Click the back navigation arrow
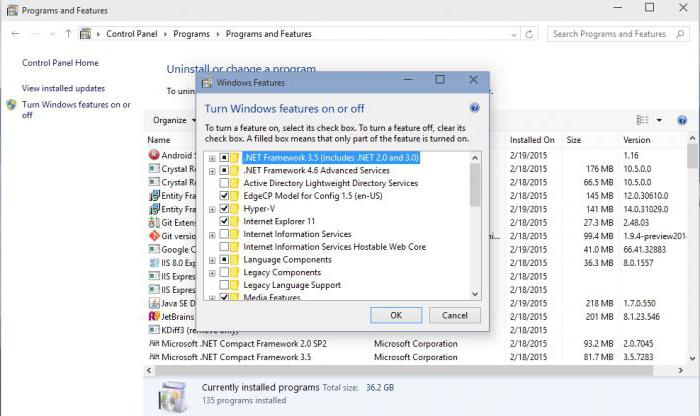700x416 pixels. click(15, 34)
